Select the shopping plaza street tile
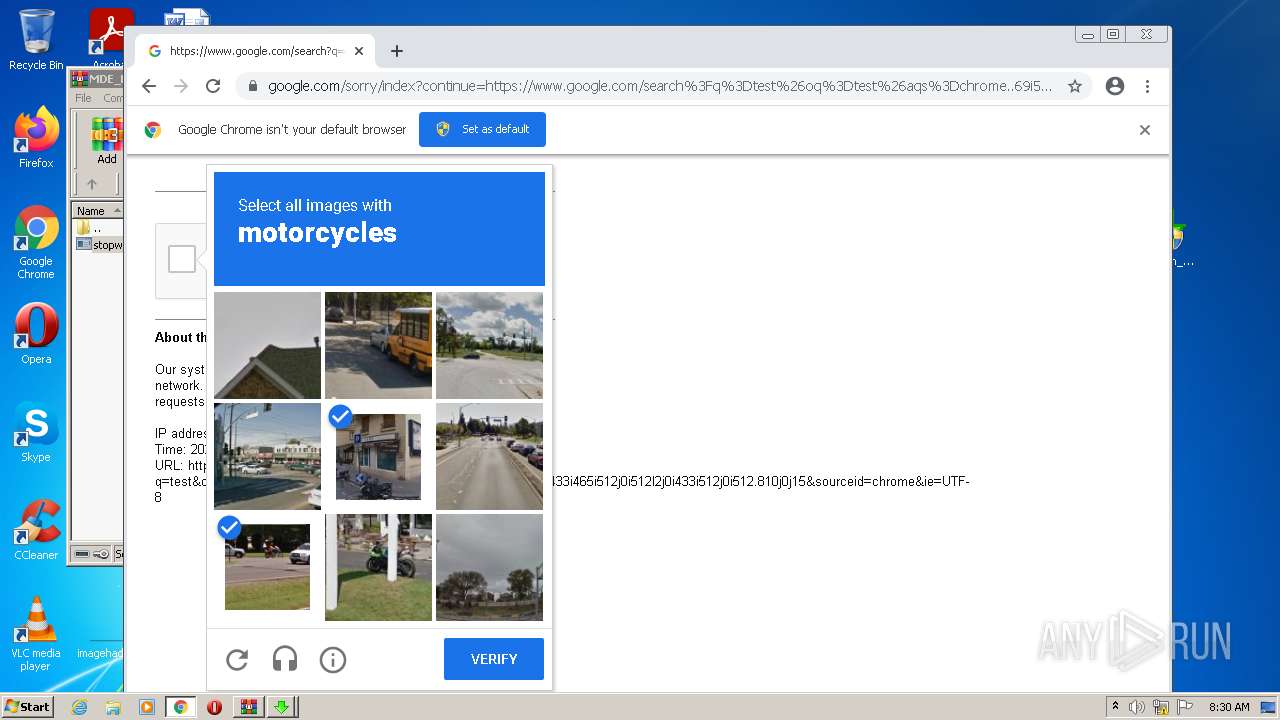Viewport: 1280px width, 720px height. [x=267, y=456]
